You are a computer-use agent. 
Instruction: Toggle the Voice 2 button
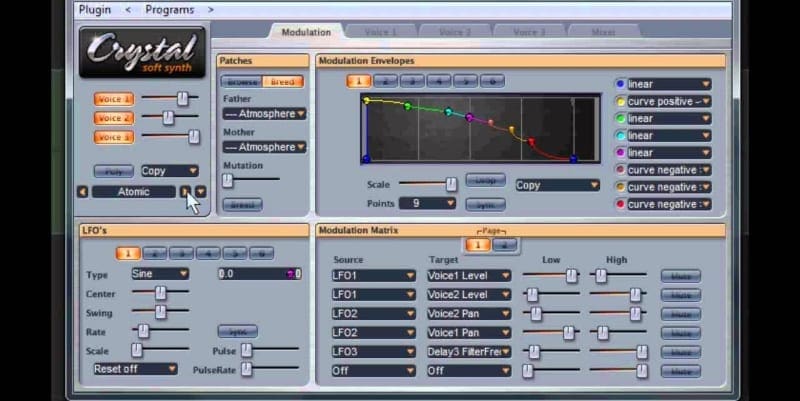click(113, 118)
